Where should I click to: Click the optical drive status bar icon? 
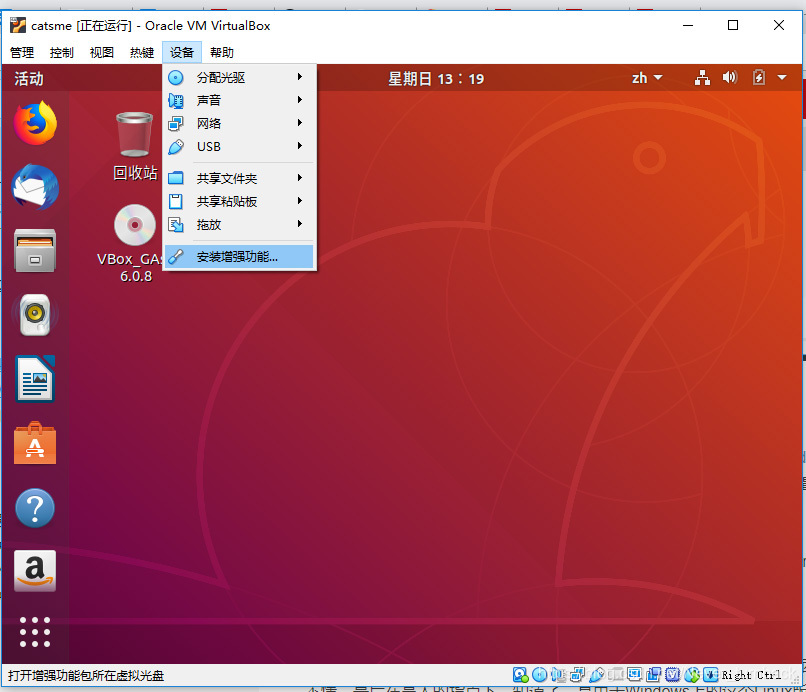539,675
